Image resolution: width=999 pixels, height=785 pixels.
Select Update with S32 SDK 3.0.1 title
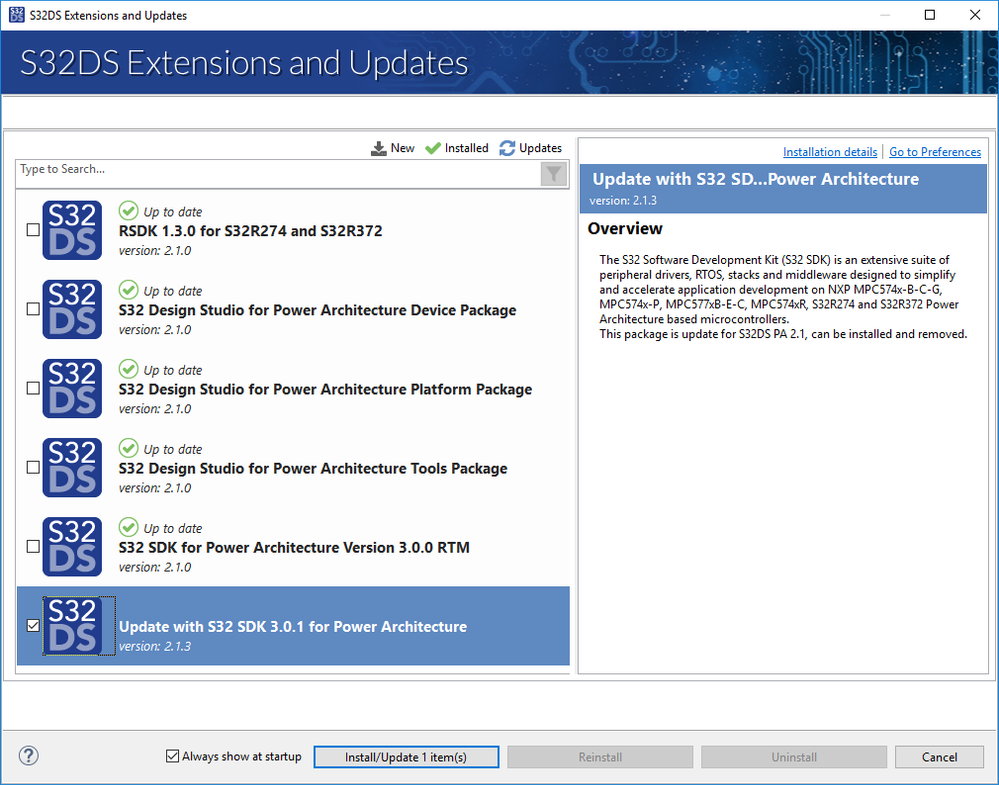pos(292,626)
